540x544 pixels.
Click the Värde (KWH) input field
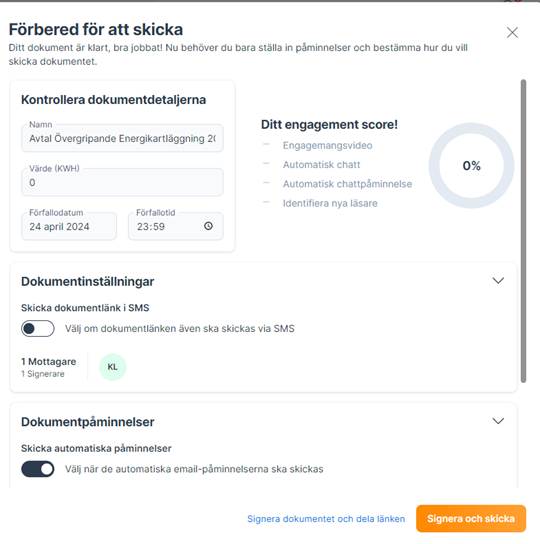point(122,182)
